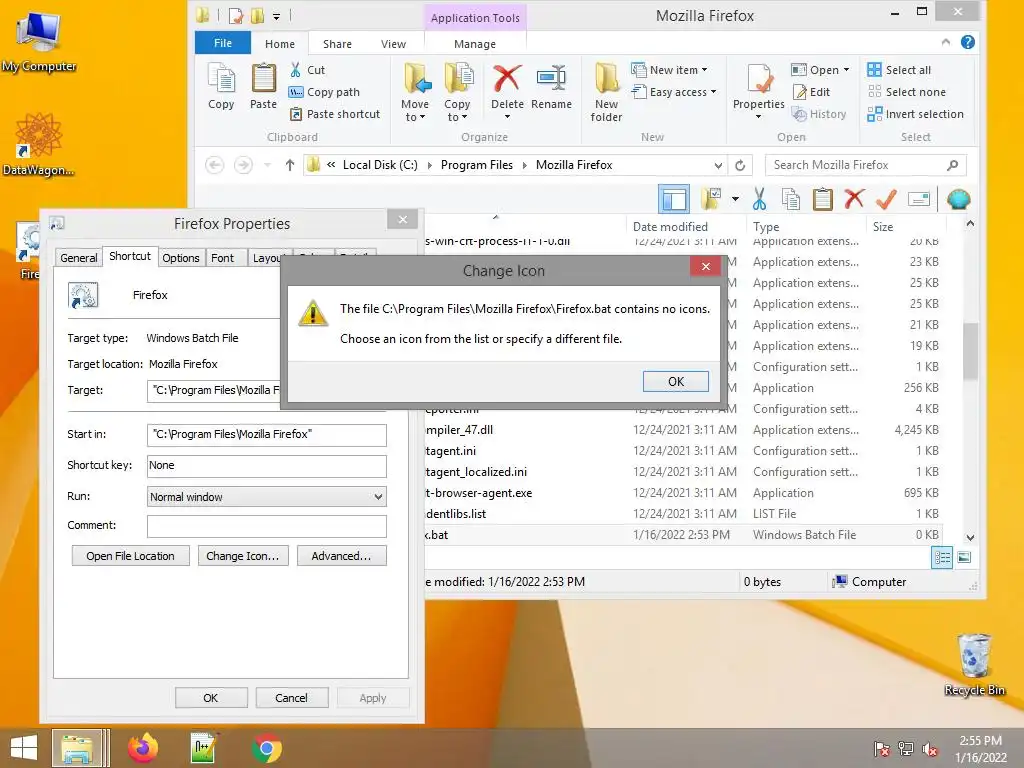Viewport: 1024px width, 768px height.
Task: Click the Open File Location button
Action: [x=130, y=556]
